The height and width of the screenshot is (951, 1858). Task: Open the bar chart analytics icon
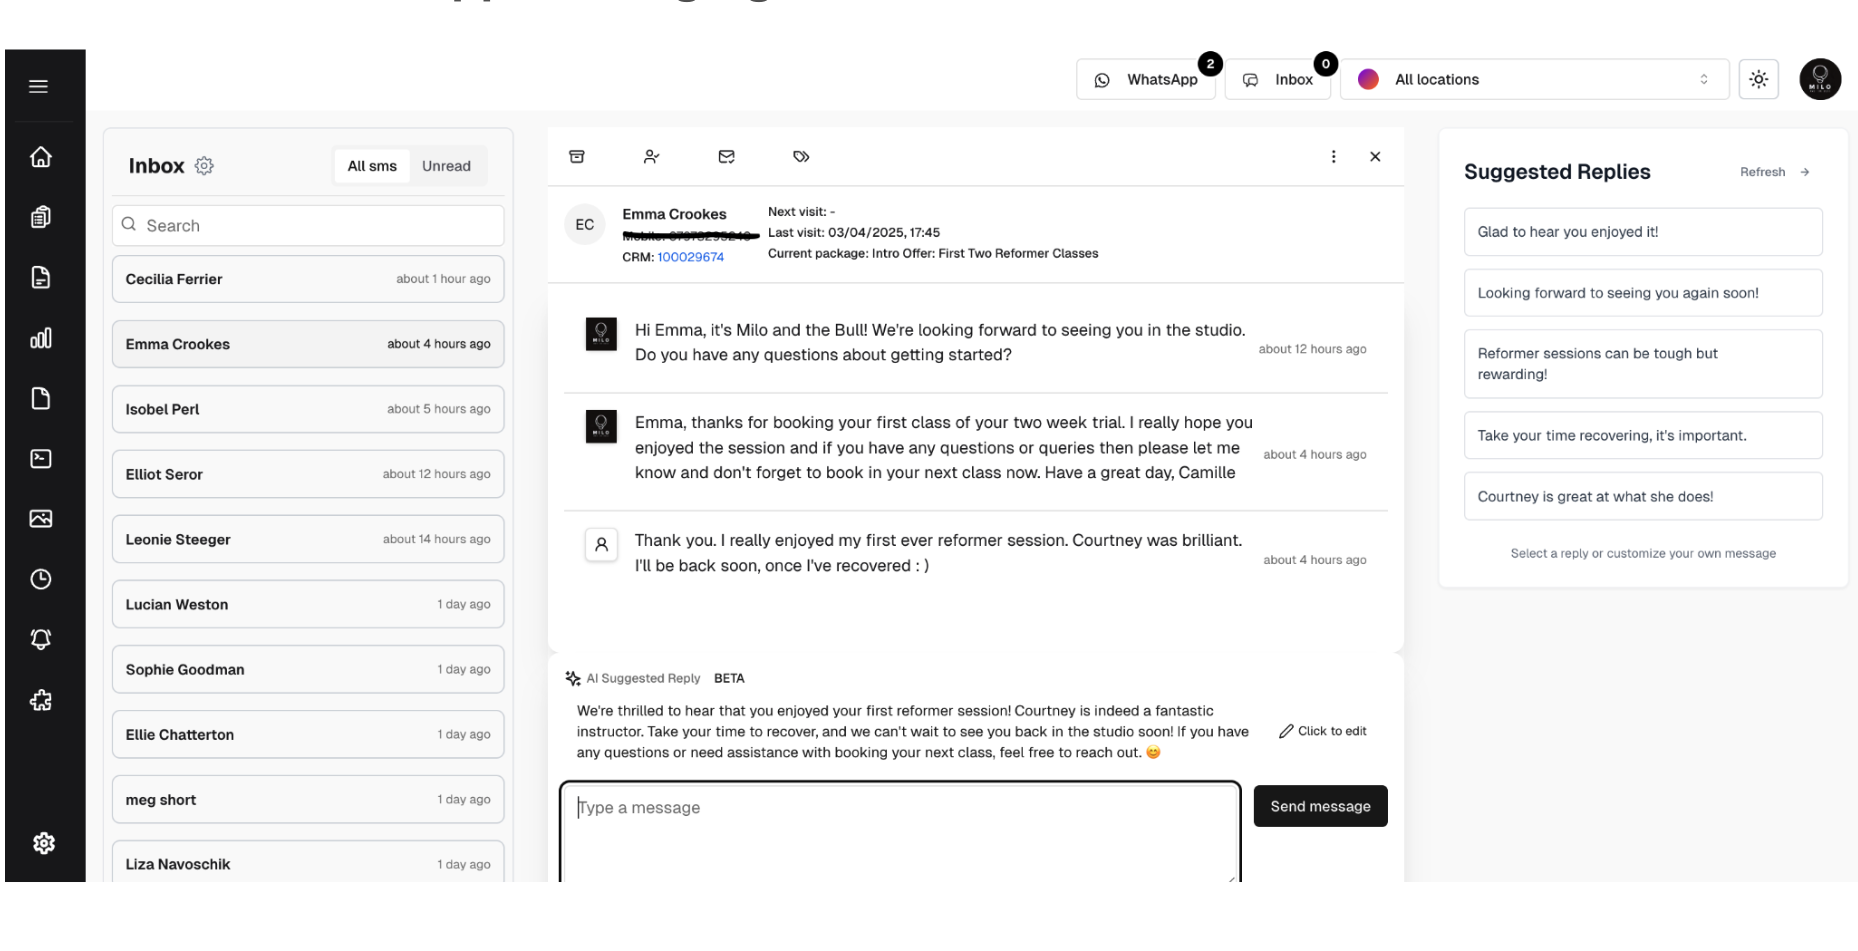coord(41,338)
